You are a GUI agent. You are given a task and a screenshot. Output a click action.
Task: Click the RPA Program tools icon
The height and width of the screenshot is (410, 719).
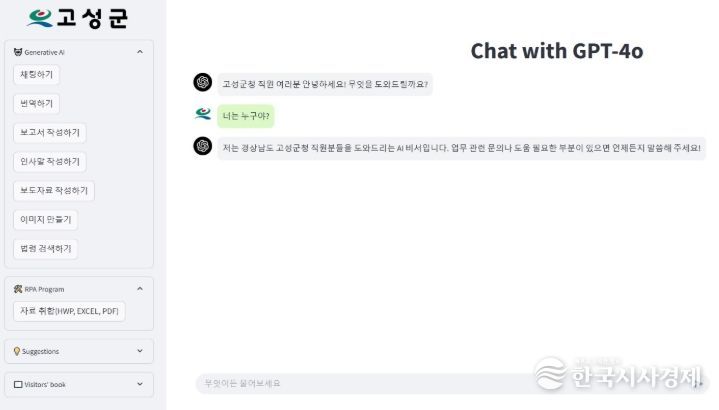[x=18, y=289]
